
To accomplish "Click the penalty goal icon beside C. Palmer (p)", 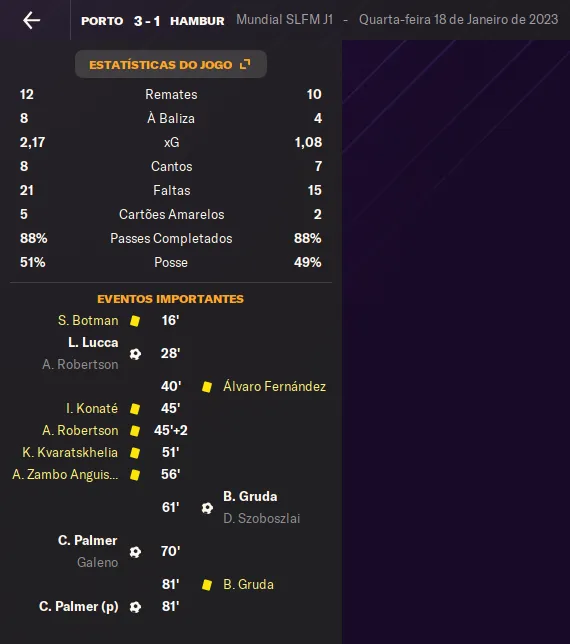I will point(135,607).
